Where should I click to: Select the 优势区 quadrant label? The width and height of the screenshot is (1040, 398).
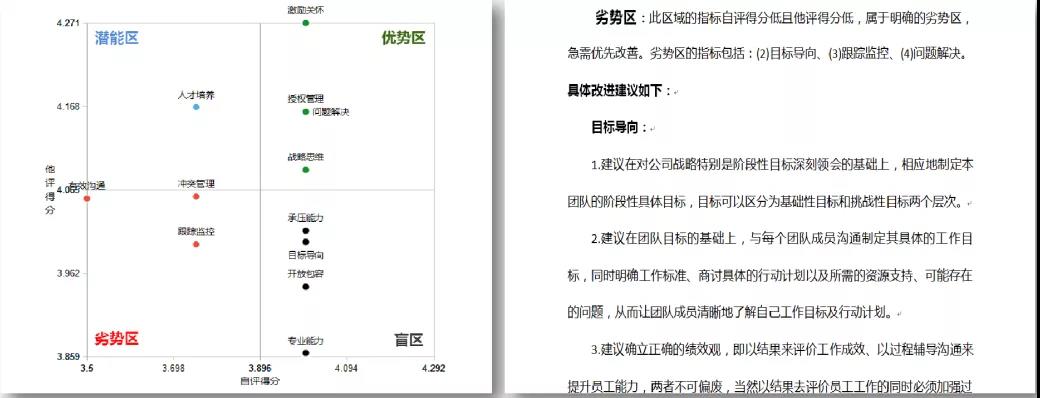[x=403, y=38]
